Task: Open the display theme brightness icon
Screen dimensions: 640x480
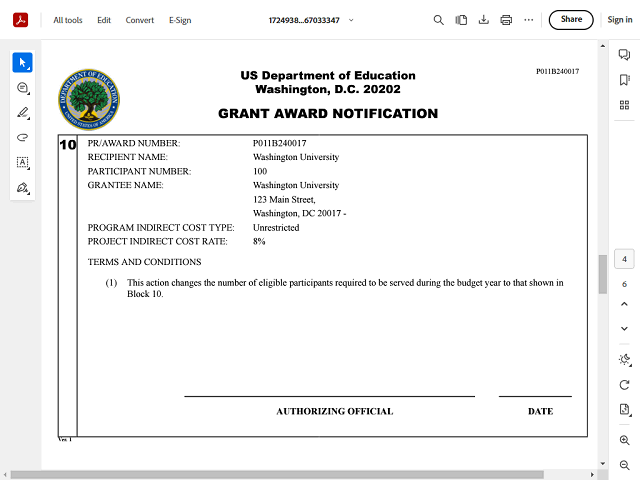Action: click(x=624, y=360)
